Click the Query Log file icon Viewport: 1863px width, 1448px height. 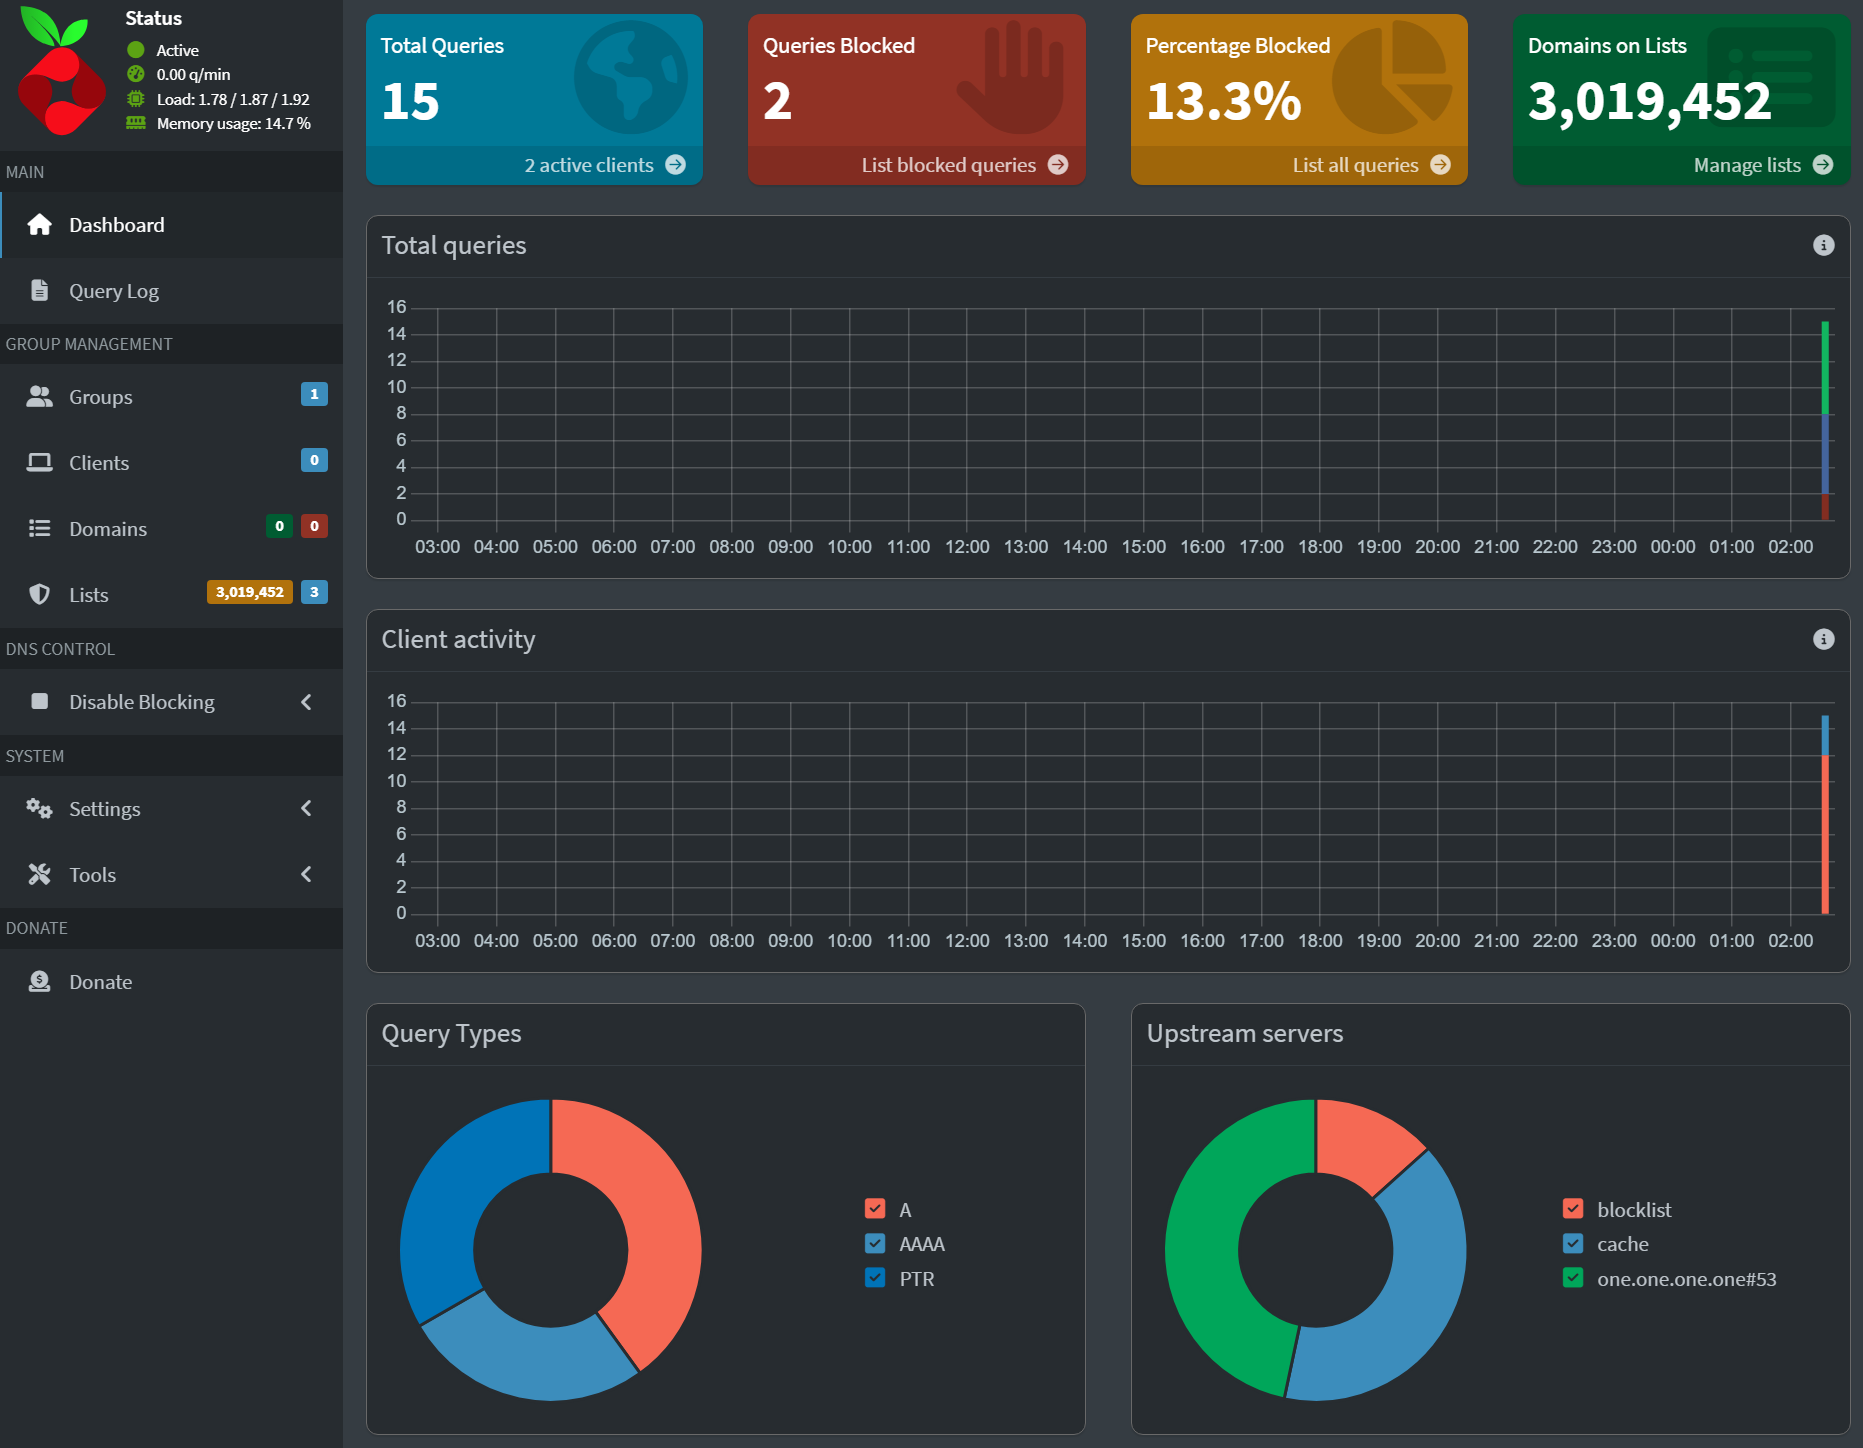tap(40, 291)
